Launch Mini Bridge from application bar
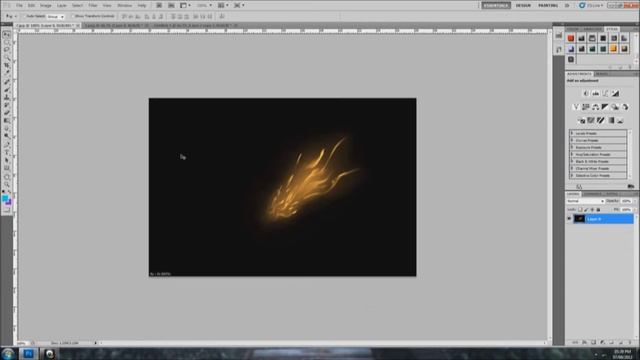Image resolution: width=640 pixels, height=360 pixels. point(171,5)
